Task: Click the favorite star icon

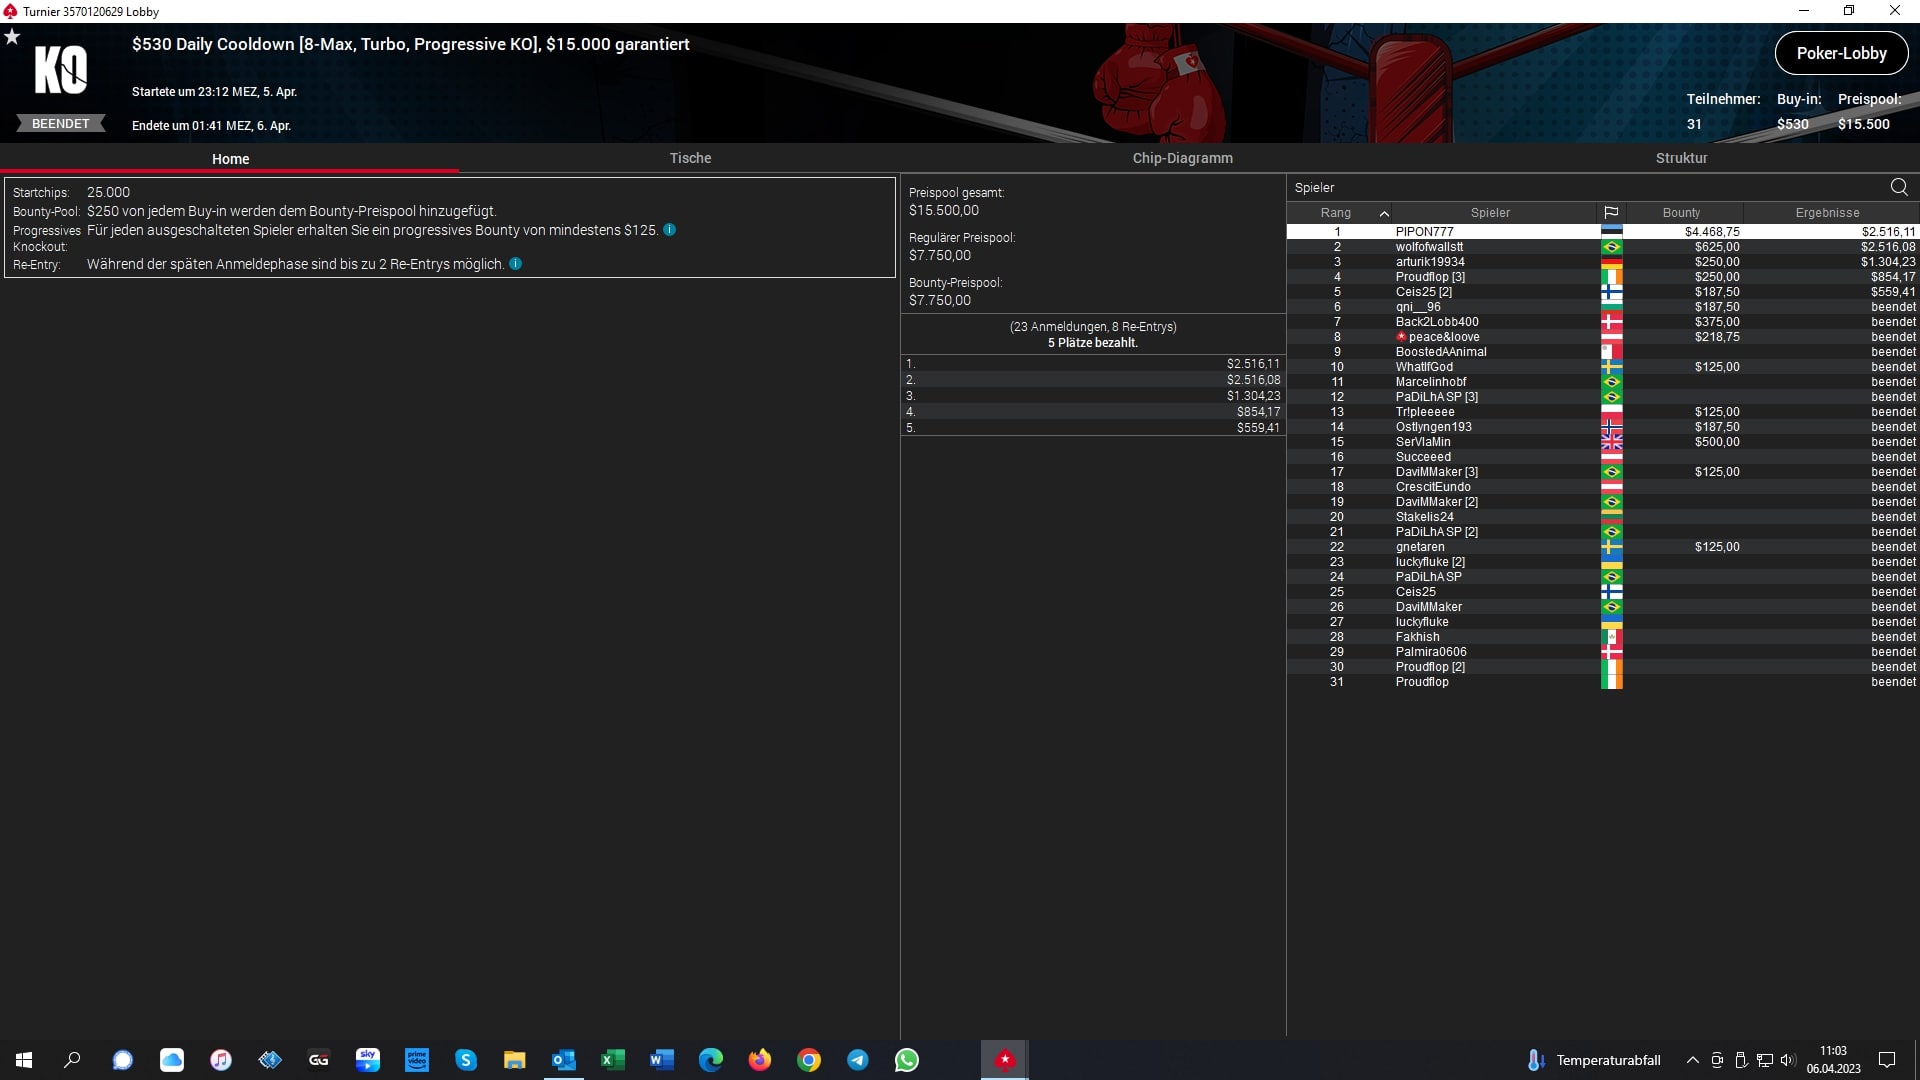Action: 12,37
